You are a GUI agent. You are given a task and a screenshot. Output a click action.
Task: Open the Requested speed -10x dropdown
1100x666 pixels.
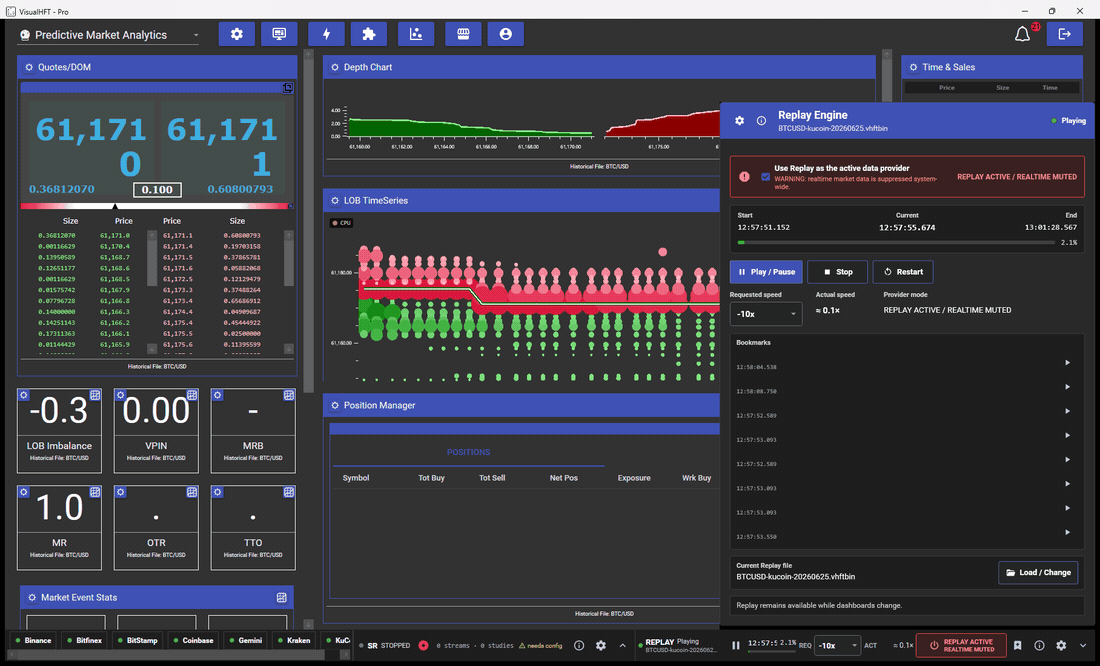point(765,314)
